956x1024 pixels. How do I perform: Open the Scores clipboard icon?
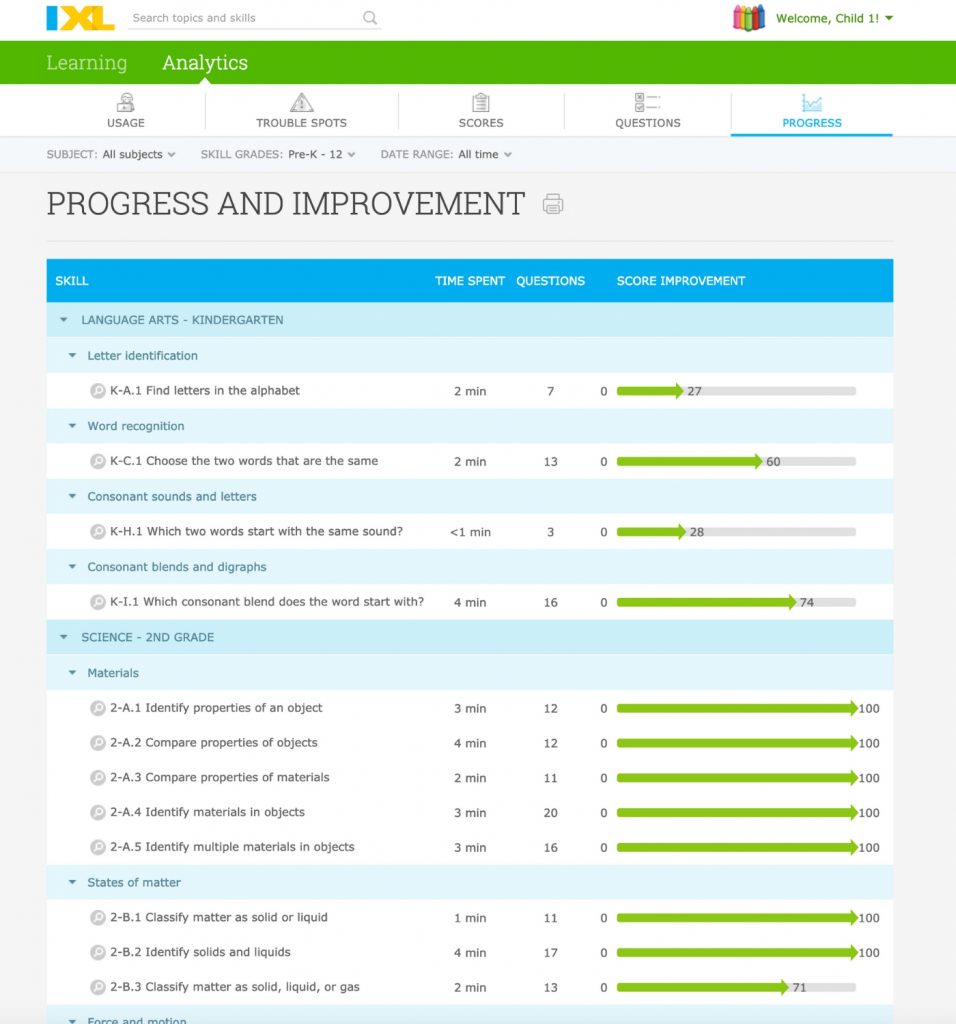coord(481,103)
